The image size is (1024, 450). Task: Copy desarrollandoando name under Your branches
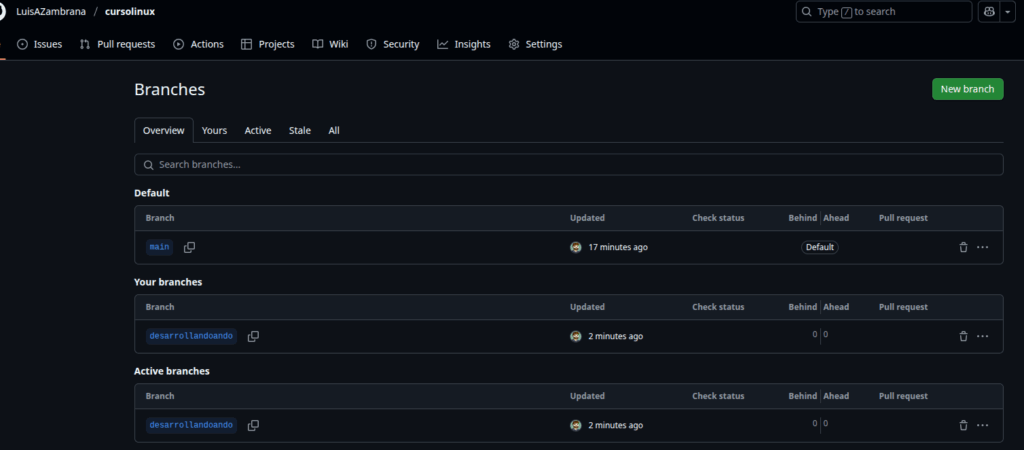tap(253, 336)
